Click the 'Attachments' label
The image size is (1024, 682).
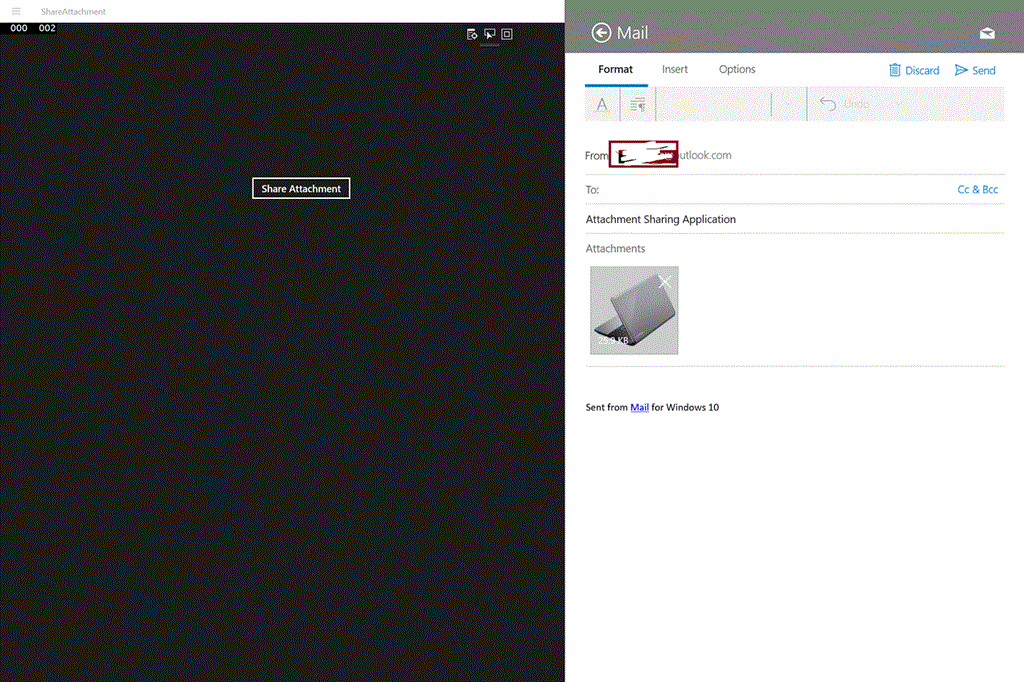point(615,248)
